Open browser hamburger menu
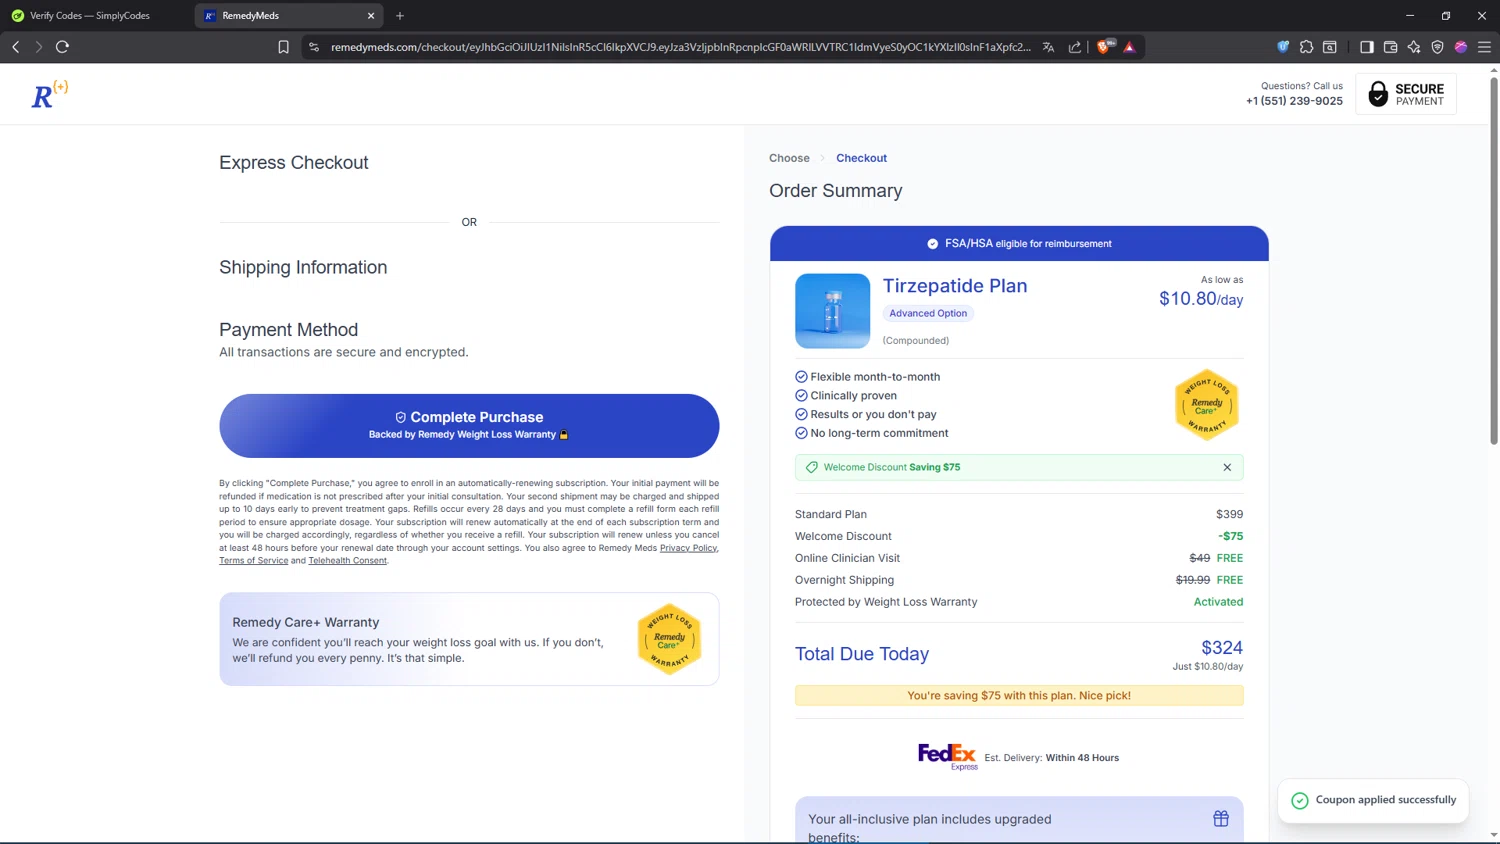 (1484, 47)
